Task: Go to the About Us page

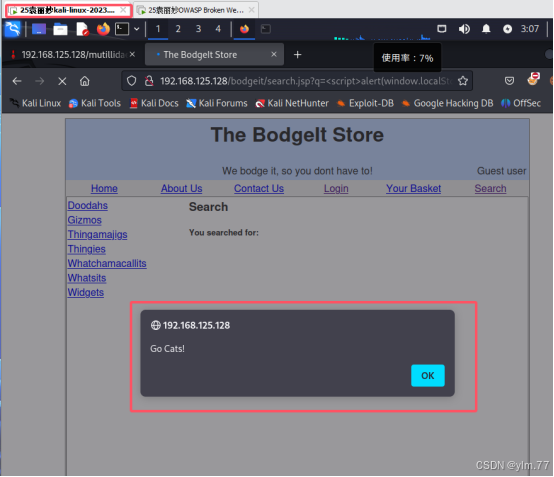Action: click(182, 189)
